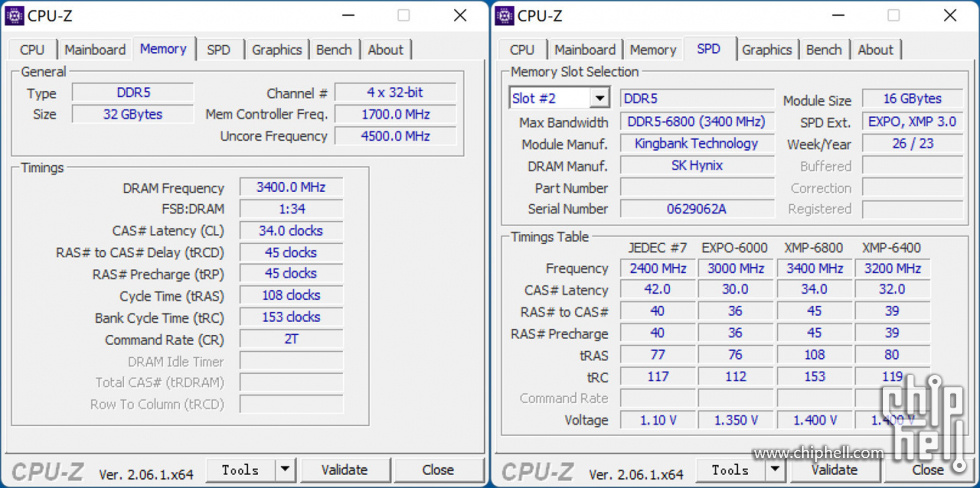Minimize the left CPU-Z window

pos(348,16)
